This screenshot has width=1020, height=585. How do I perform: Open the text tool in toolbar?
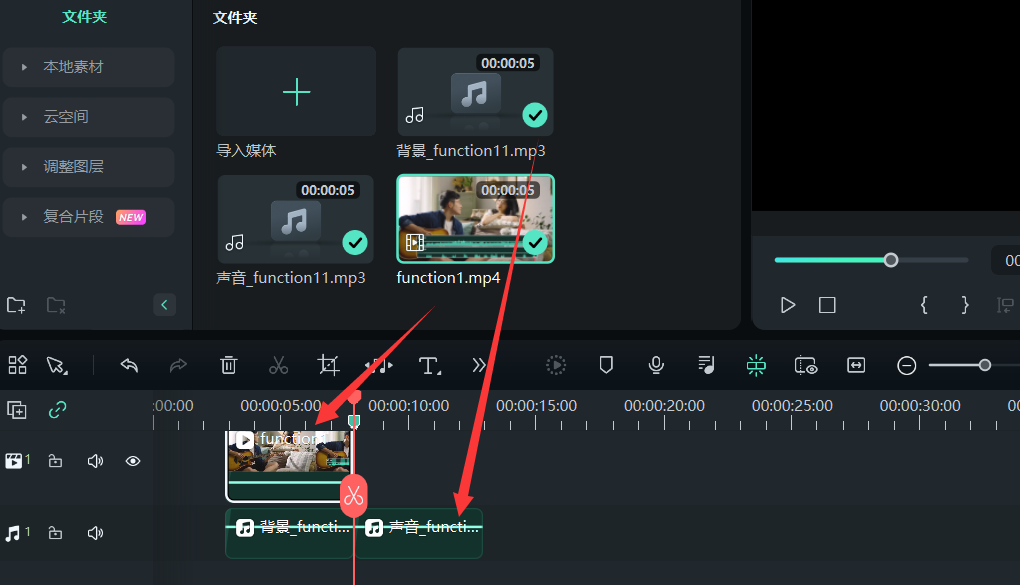(429, 365)
